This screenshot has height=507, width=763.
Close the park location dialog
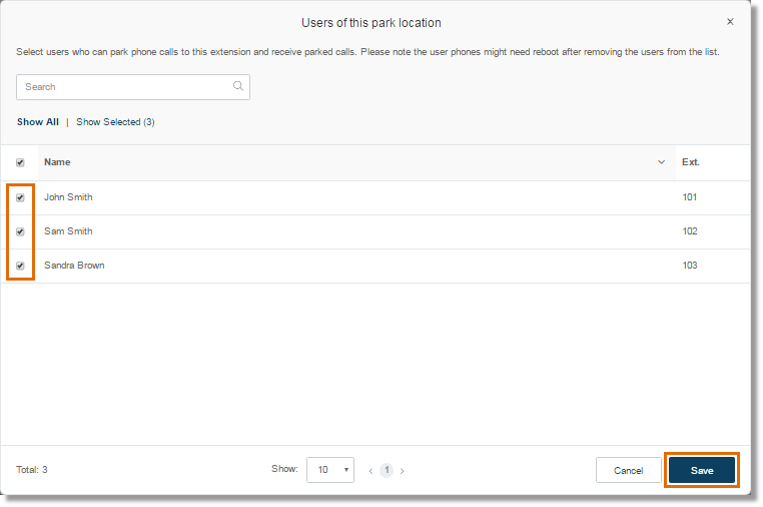tap(730, 21)
